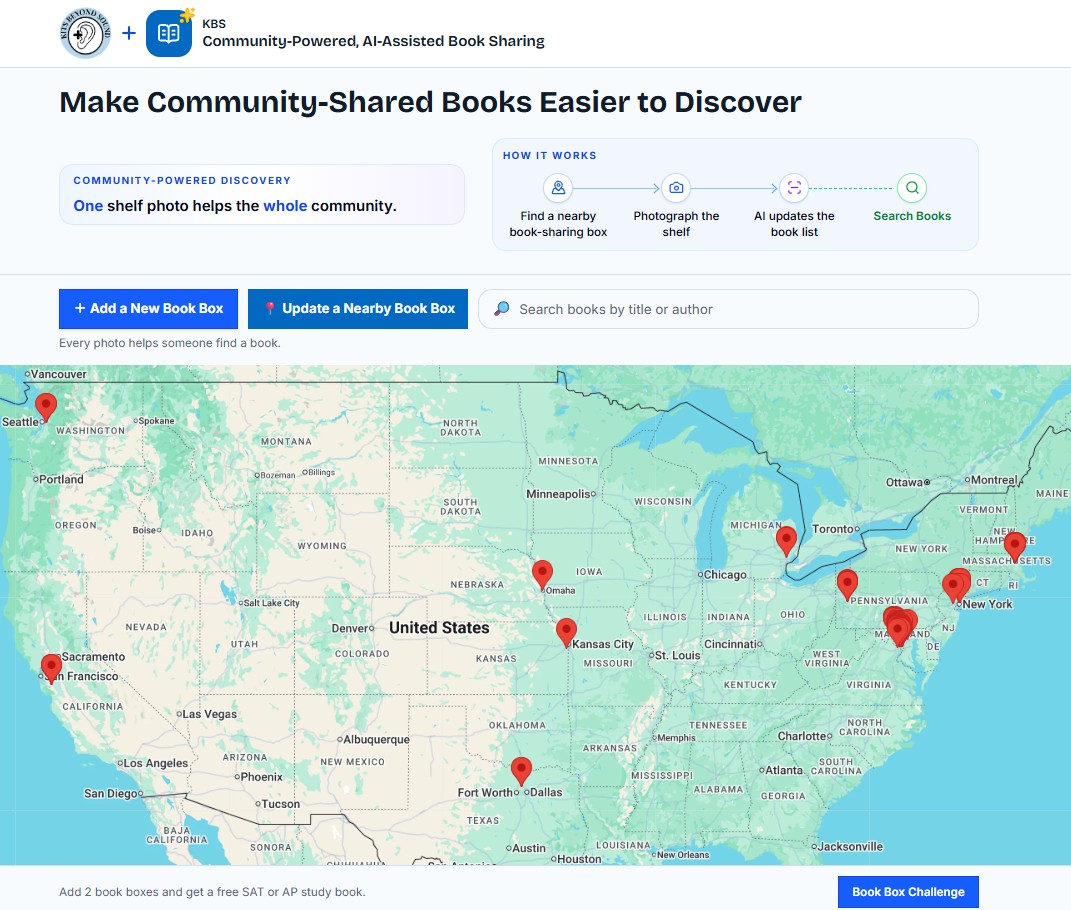Click the blue KBS open-book icon
The image size is (1071, 910).
(169, 33)
